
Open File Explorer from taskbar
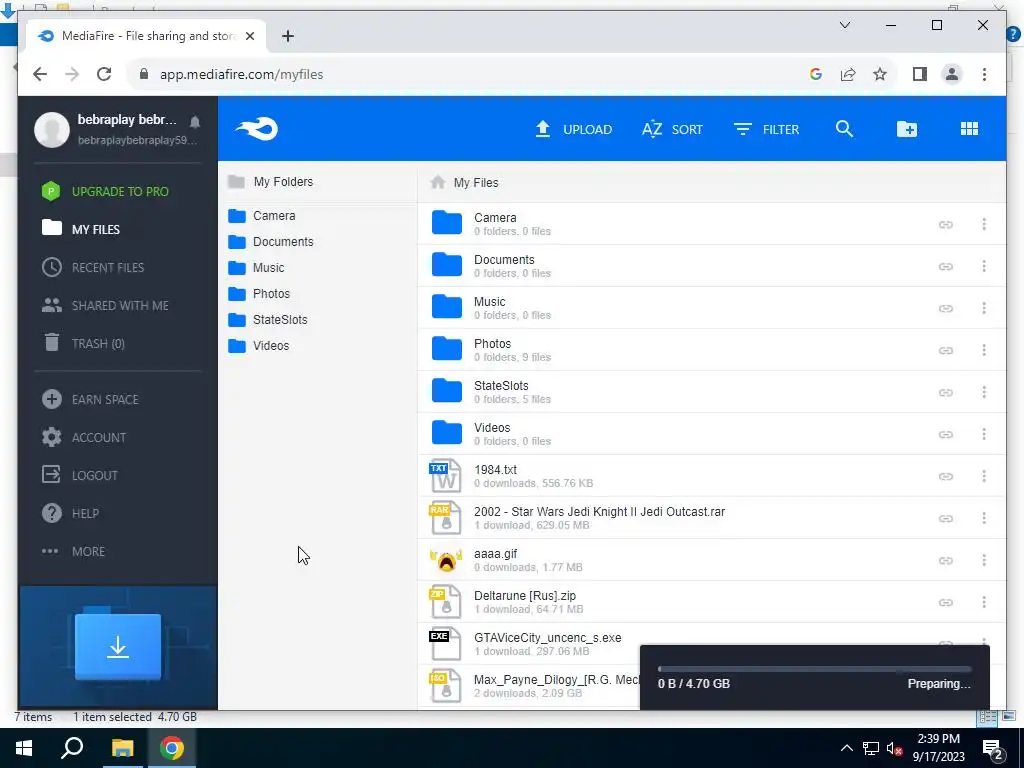(x=122, y=748)
